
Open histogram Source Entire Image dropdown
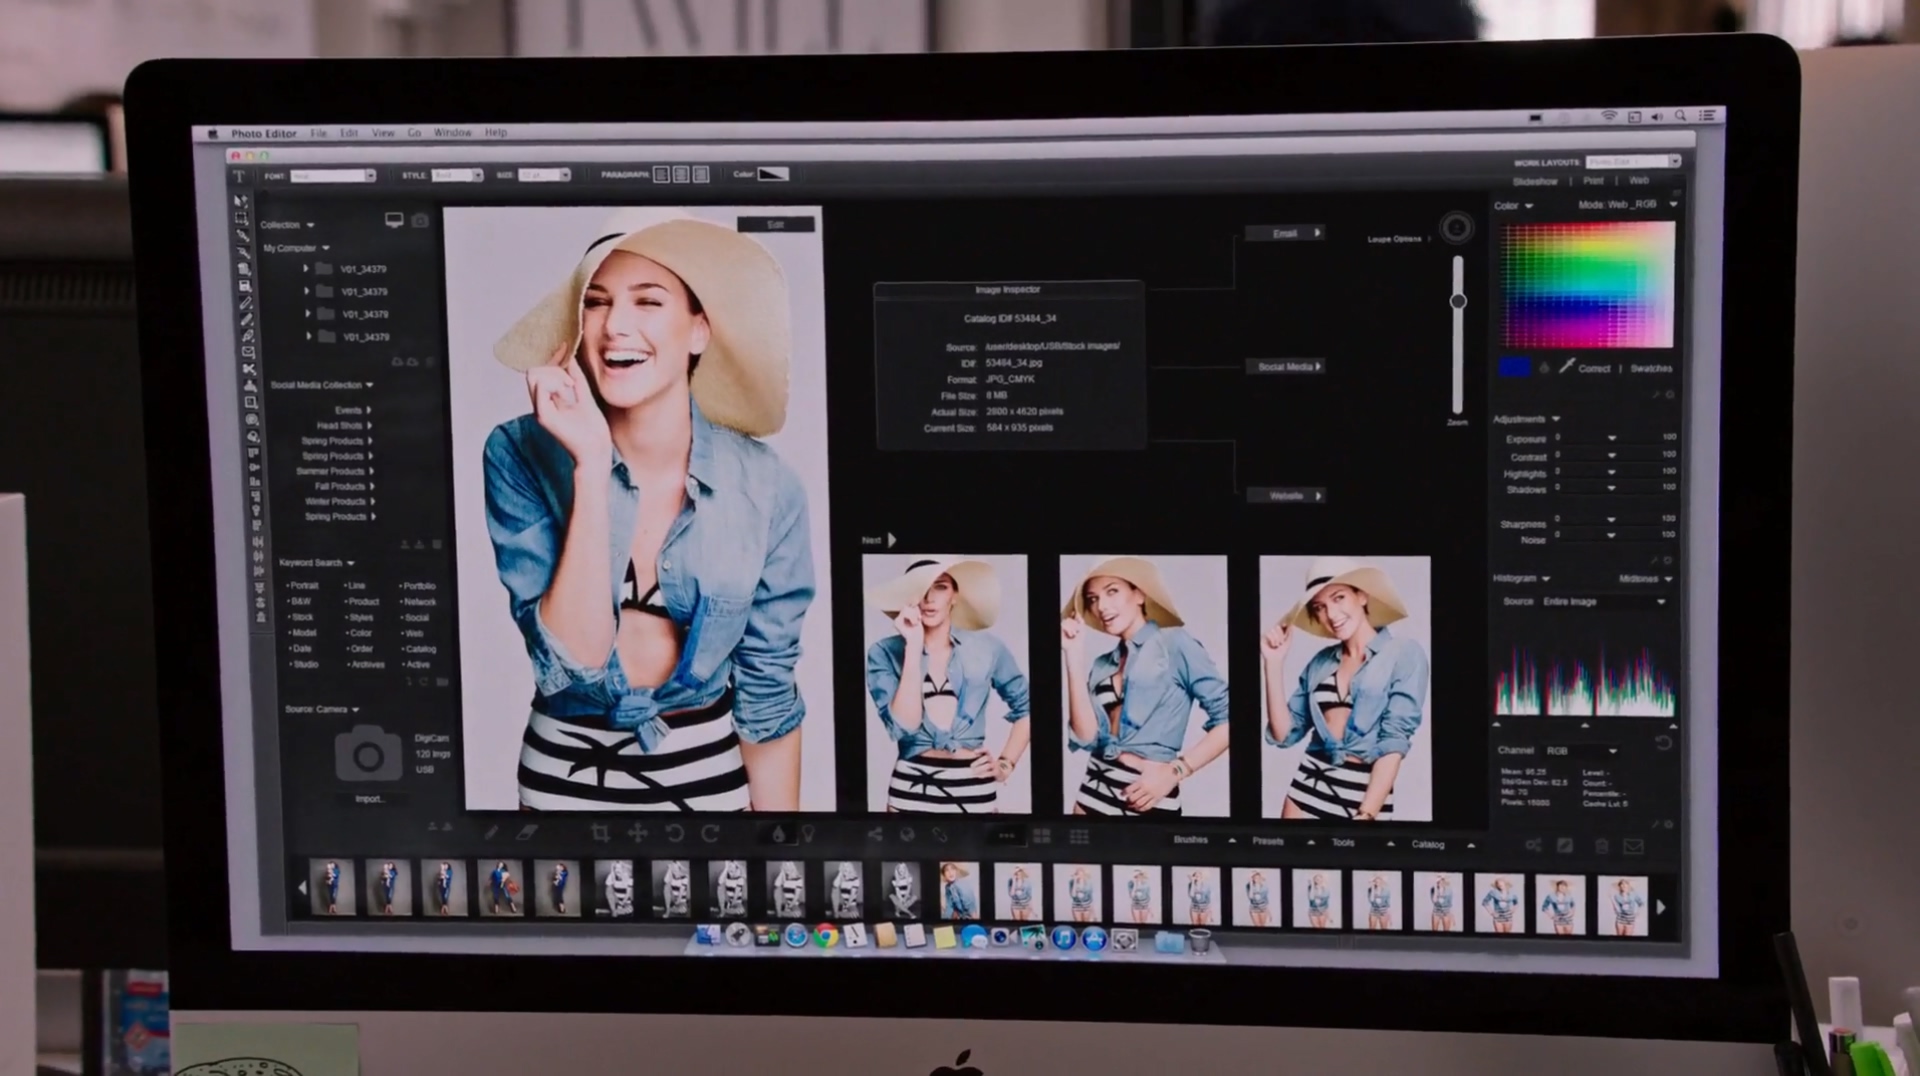[x=1604, y=602]
